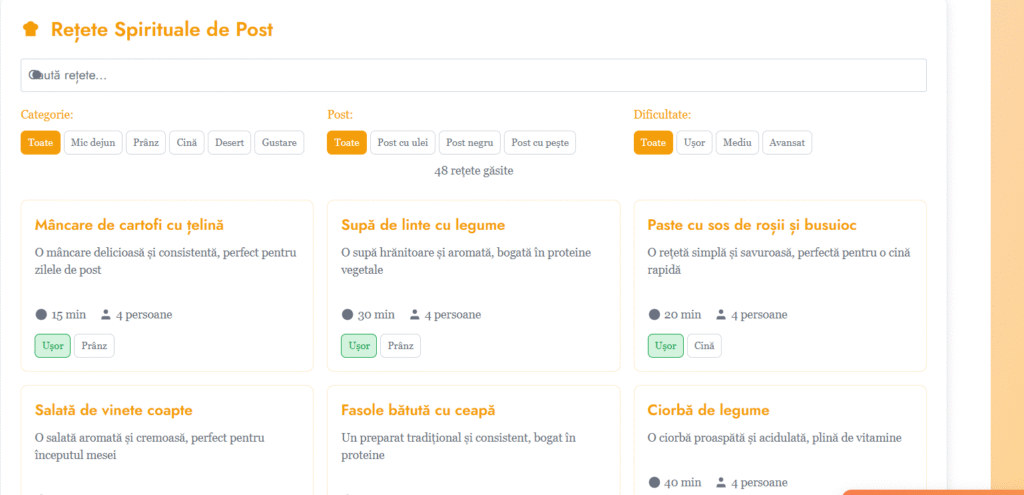Choose the Desert category filter

point(230,143)
